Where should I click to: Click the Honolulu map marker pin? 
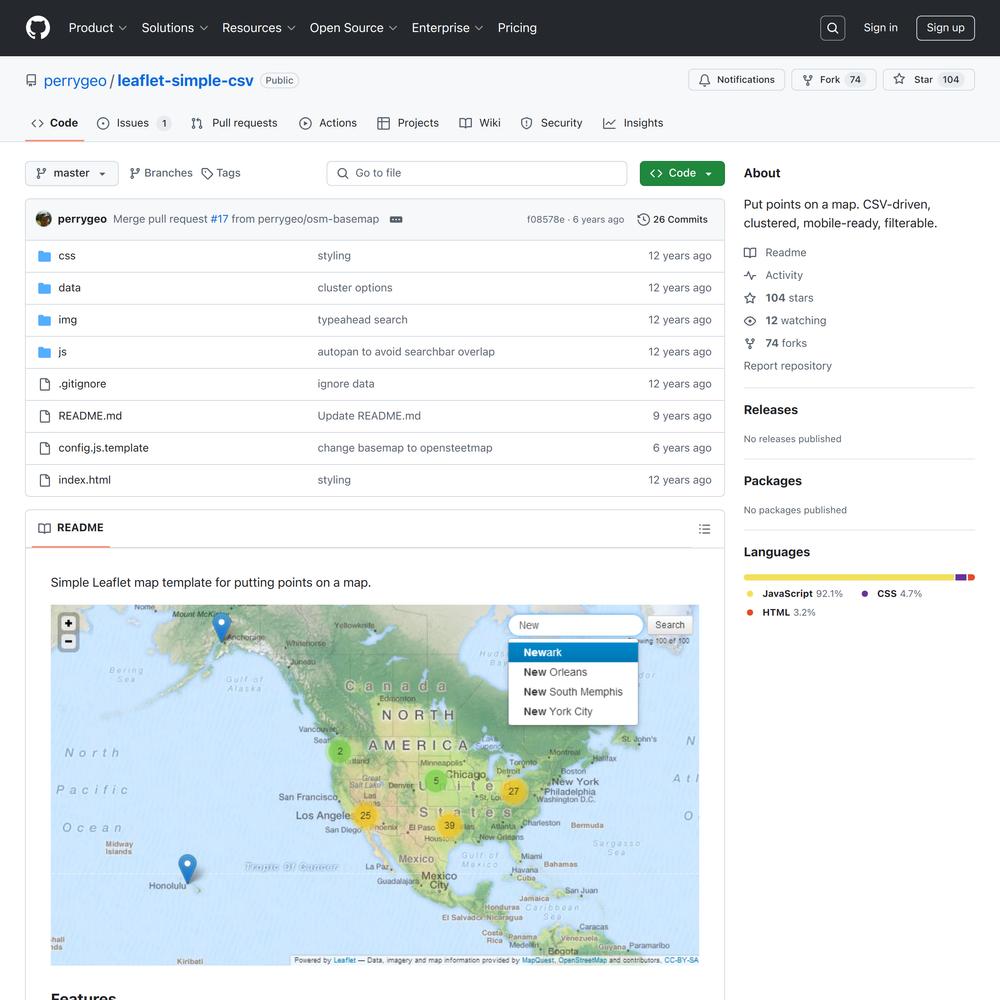coord(188,868)
